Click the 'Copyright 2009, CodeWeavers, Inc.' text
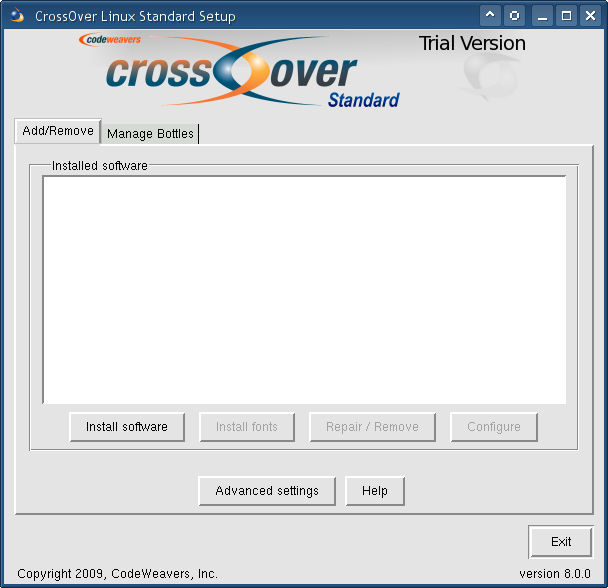 click(x=117, y=574)
